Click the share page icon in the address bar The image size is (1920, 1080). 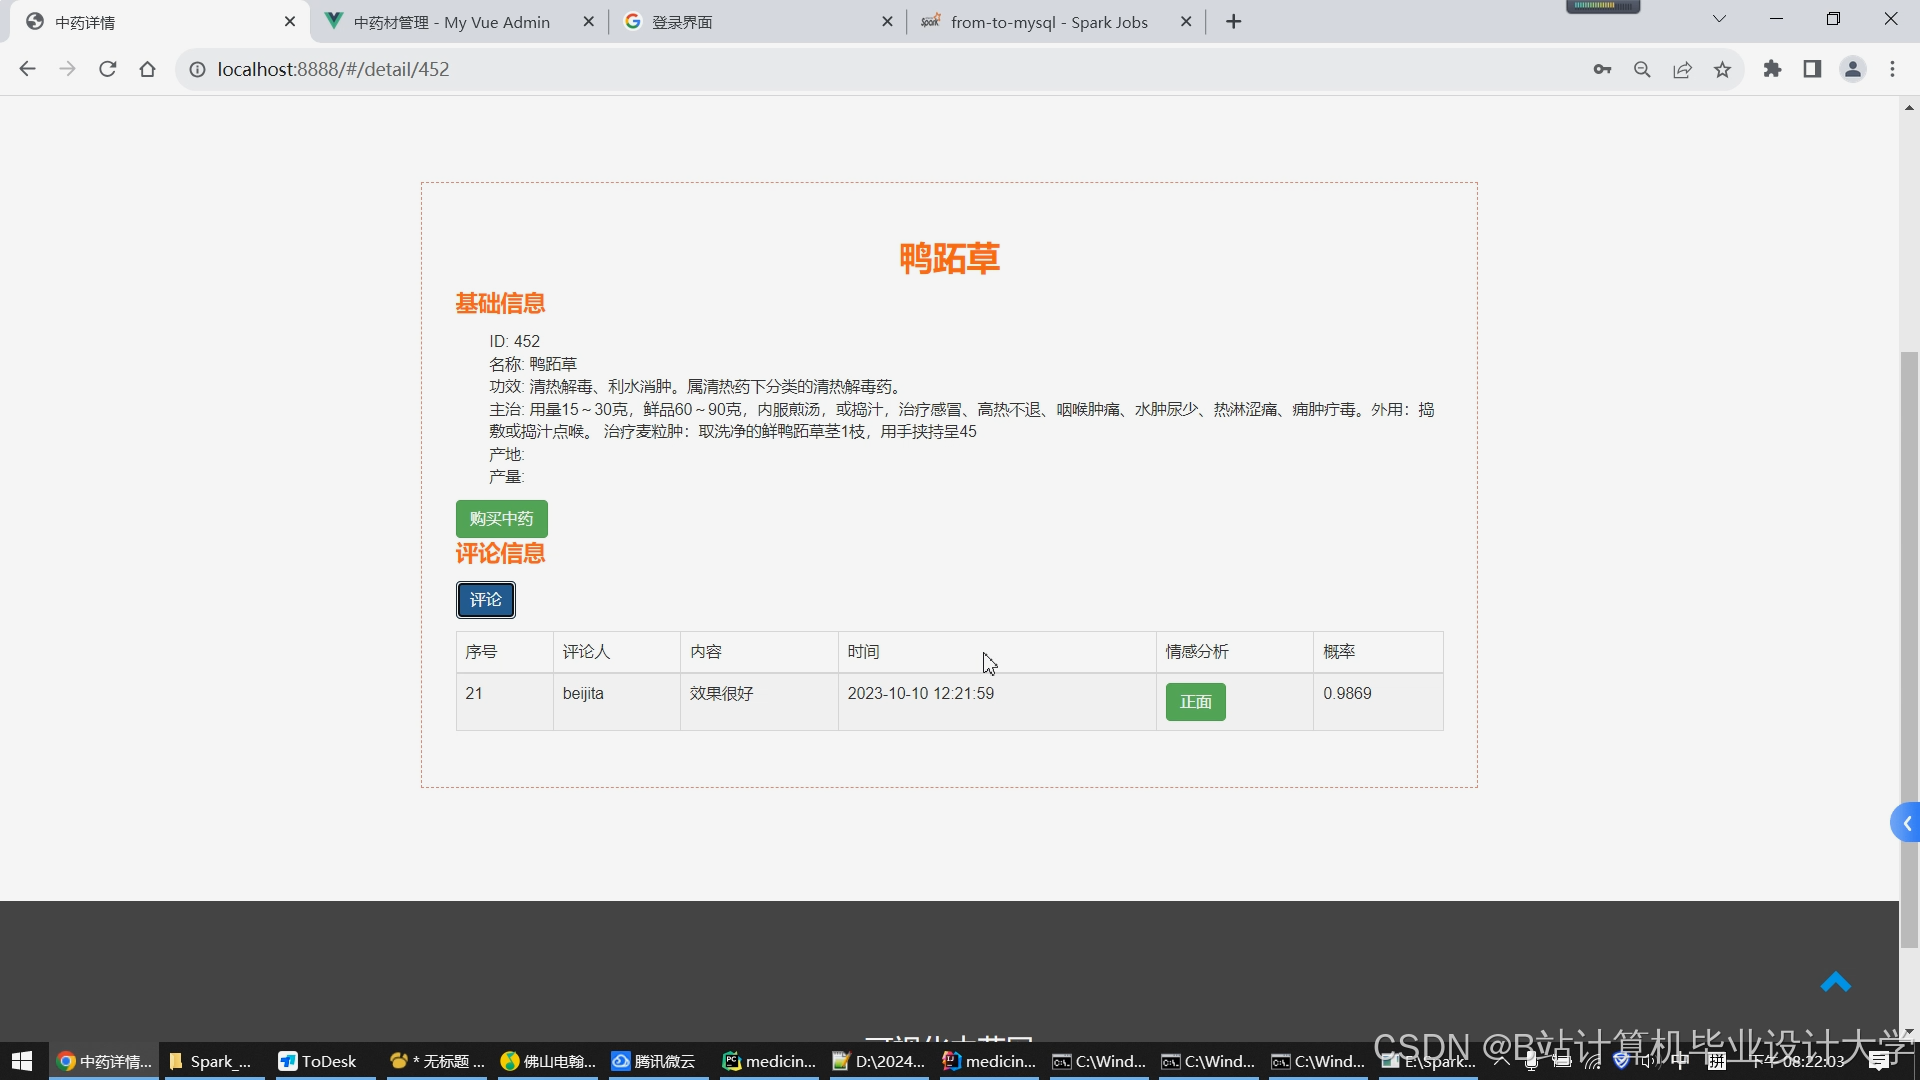[1682, 69]
